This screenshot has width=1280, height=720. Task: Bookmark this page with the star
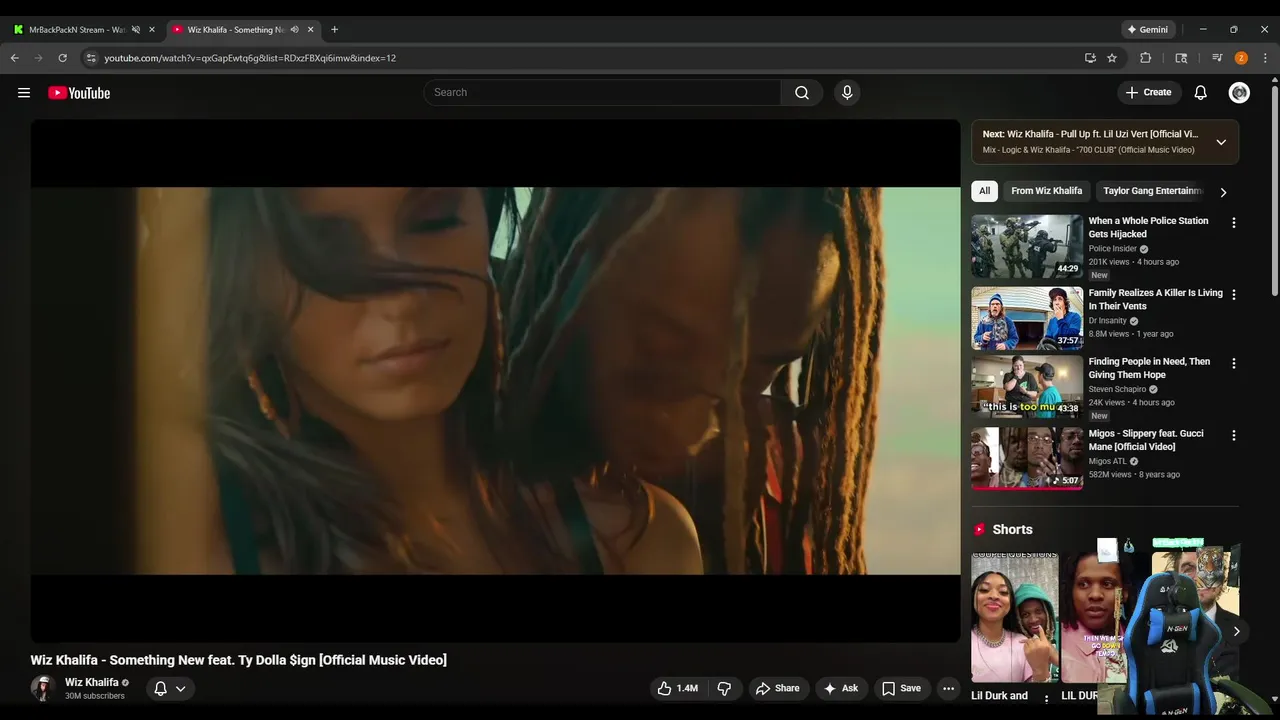coord(1112,58)
